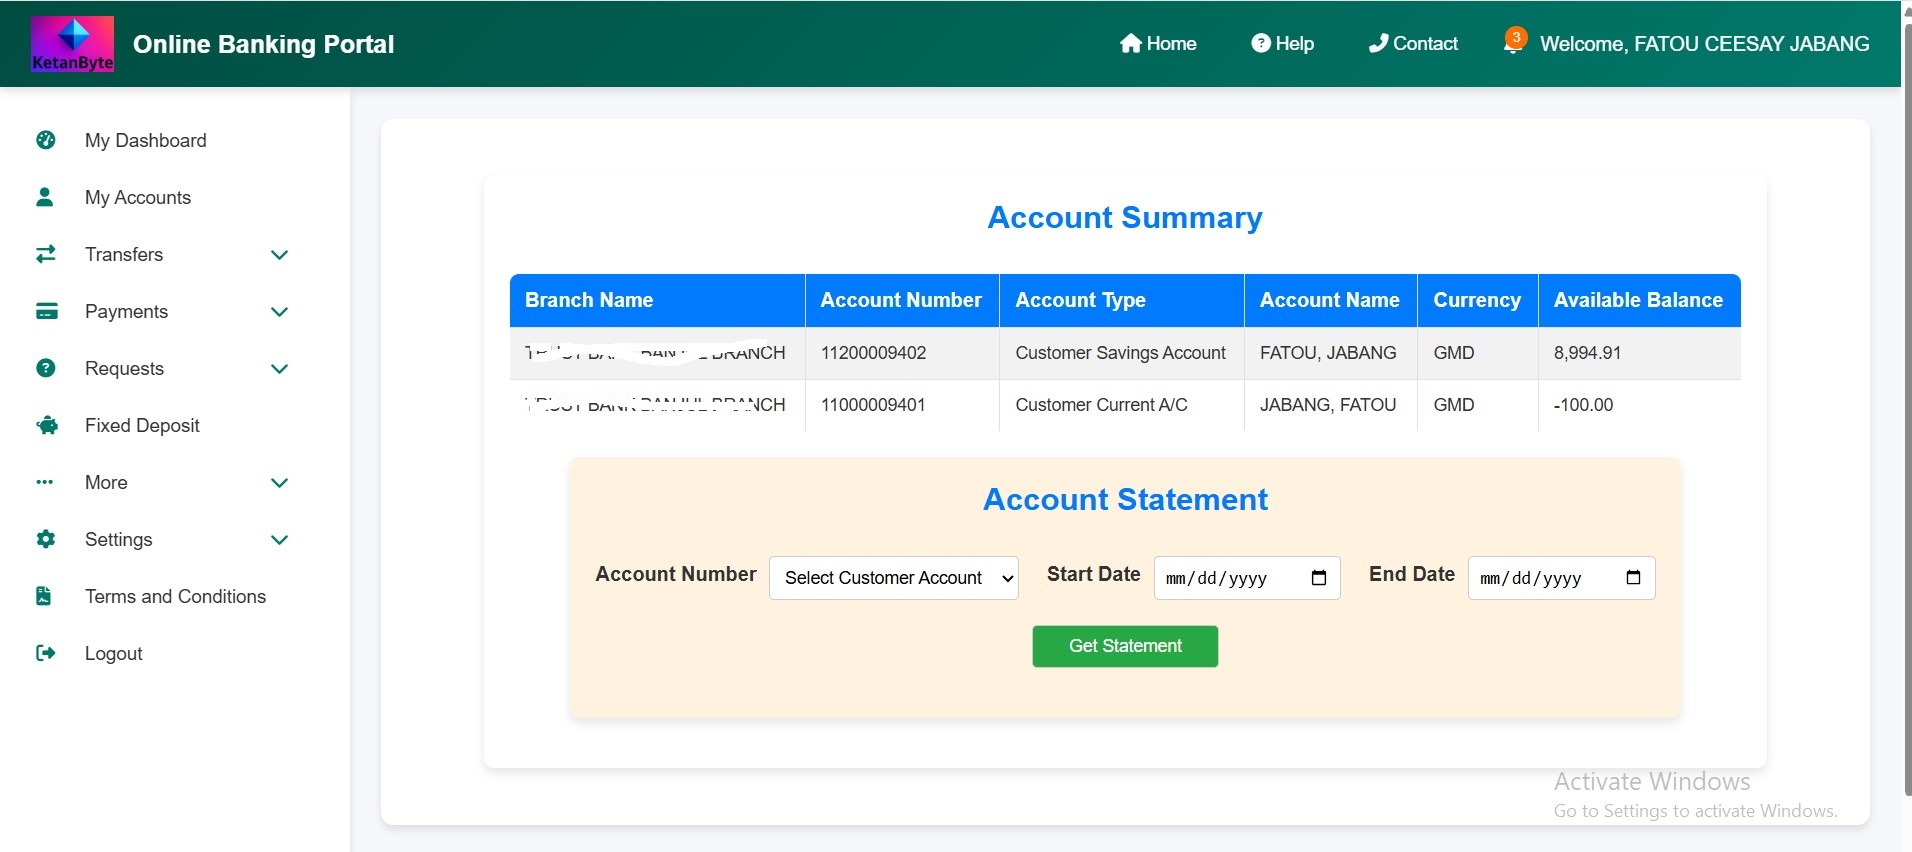Click the Account Statement heading
Viewport: 1912px width, 852px height.
click(1125, 499)
